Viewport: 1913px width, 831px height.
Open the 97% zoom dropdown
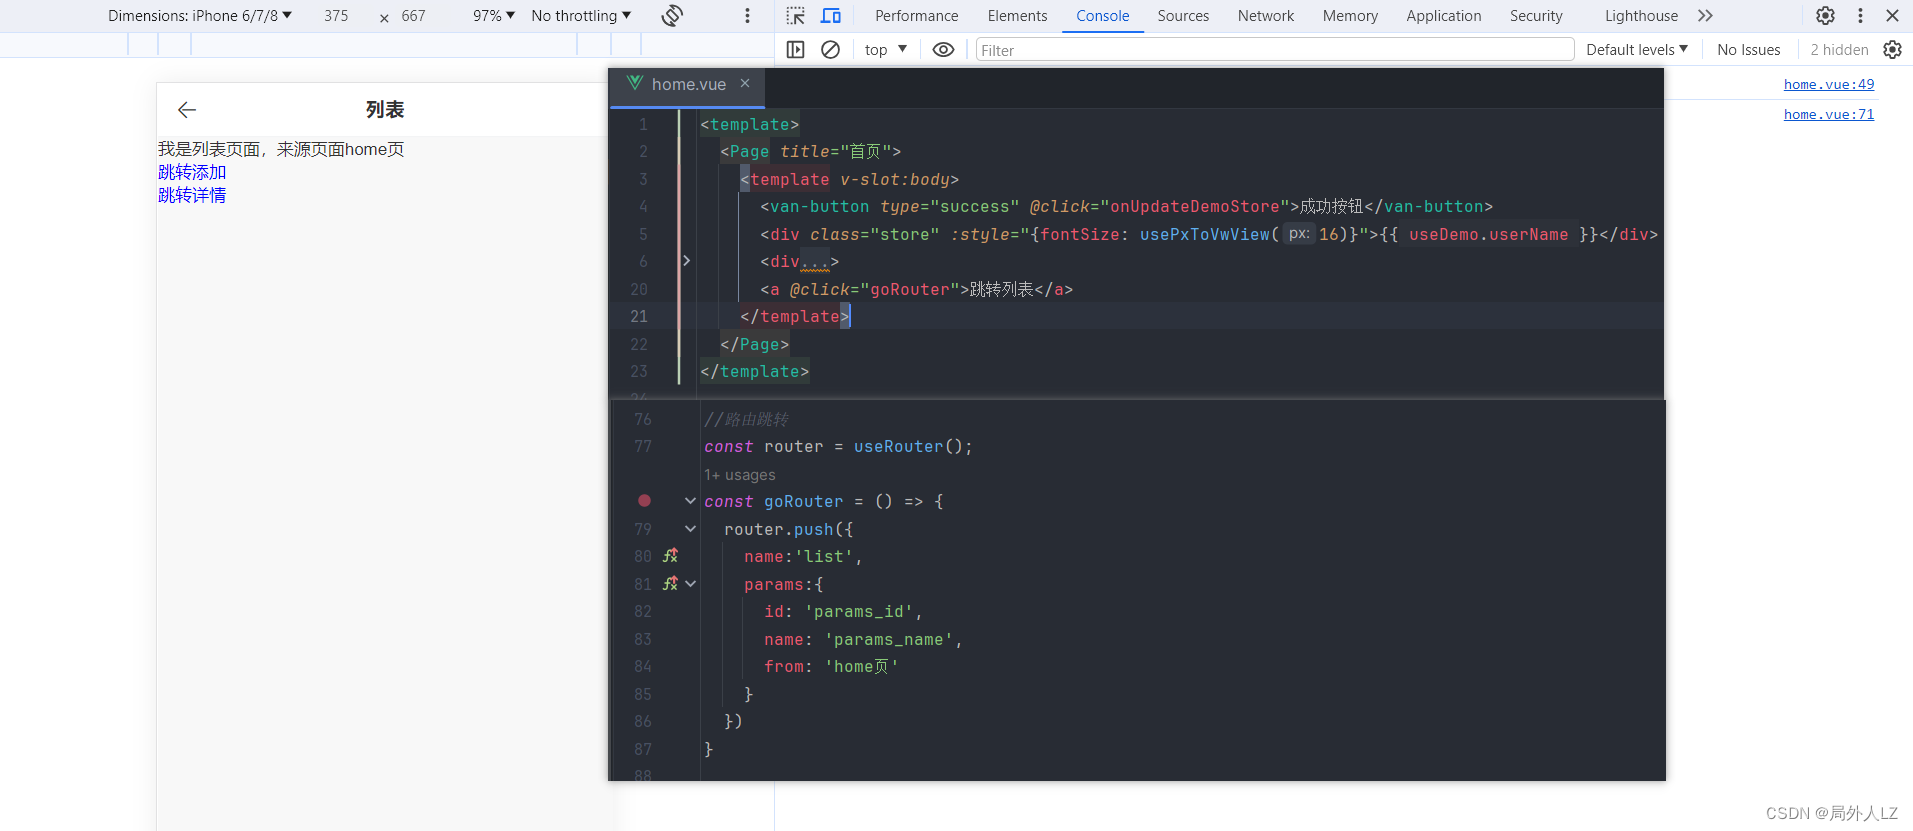(494, 15)
